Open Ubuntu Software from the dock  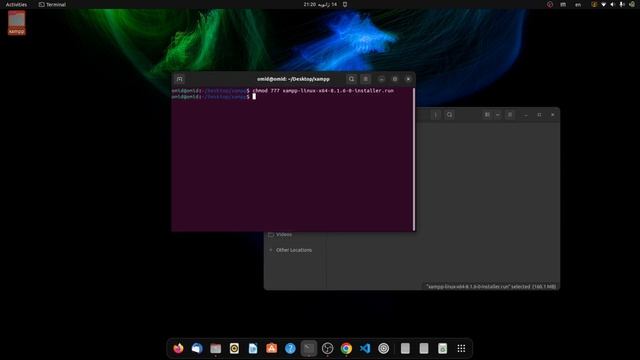(271, 348)
